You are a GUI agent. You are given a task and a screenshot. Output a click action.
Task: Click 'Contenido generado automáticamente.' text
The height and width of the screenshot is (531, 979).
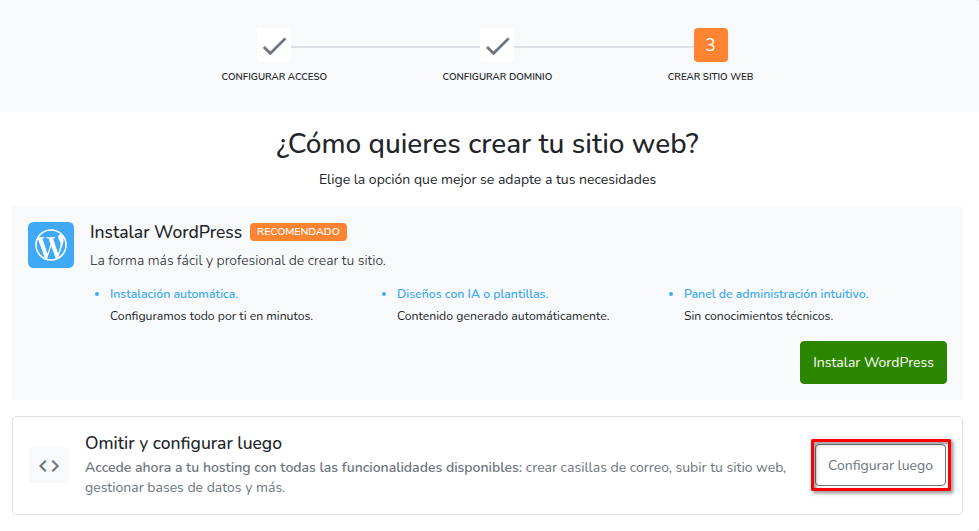[503, 316]
